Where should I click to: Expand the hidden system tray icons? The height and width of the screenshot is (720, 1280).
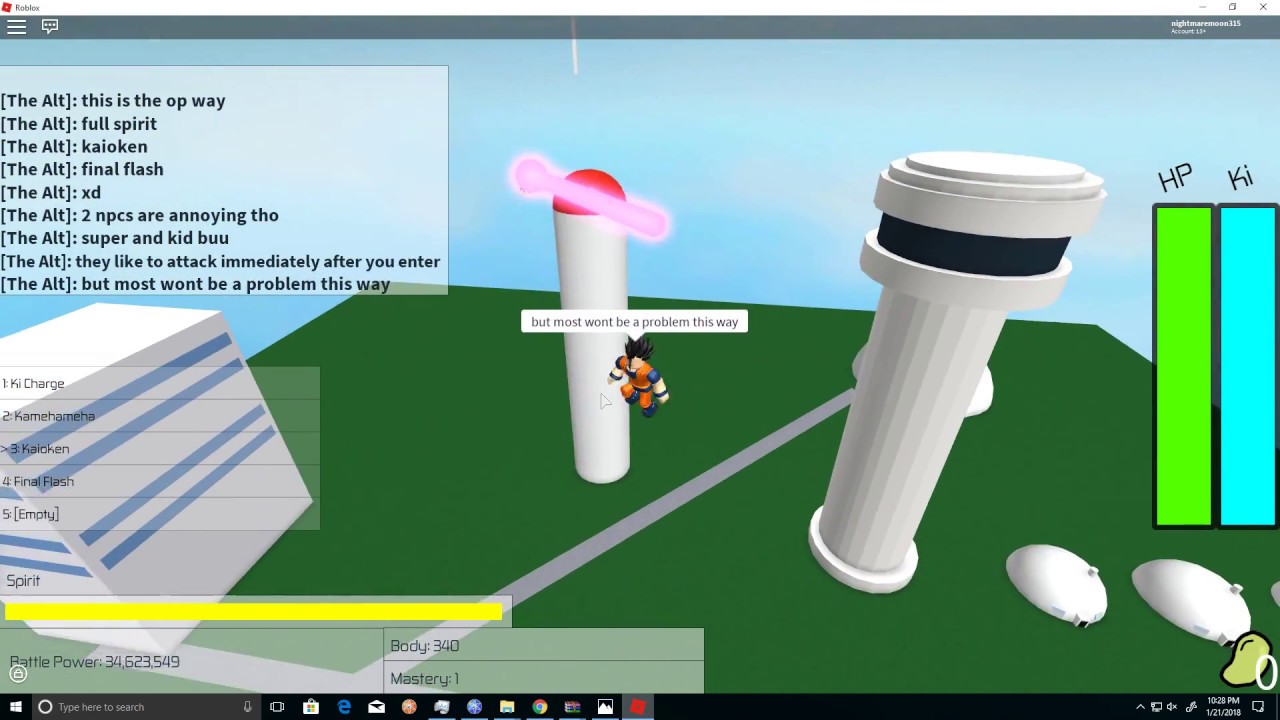tap(1140, 707)
